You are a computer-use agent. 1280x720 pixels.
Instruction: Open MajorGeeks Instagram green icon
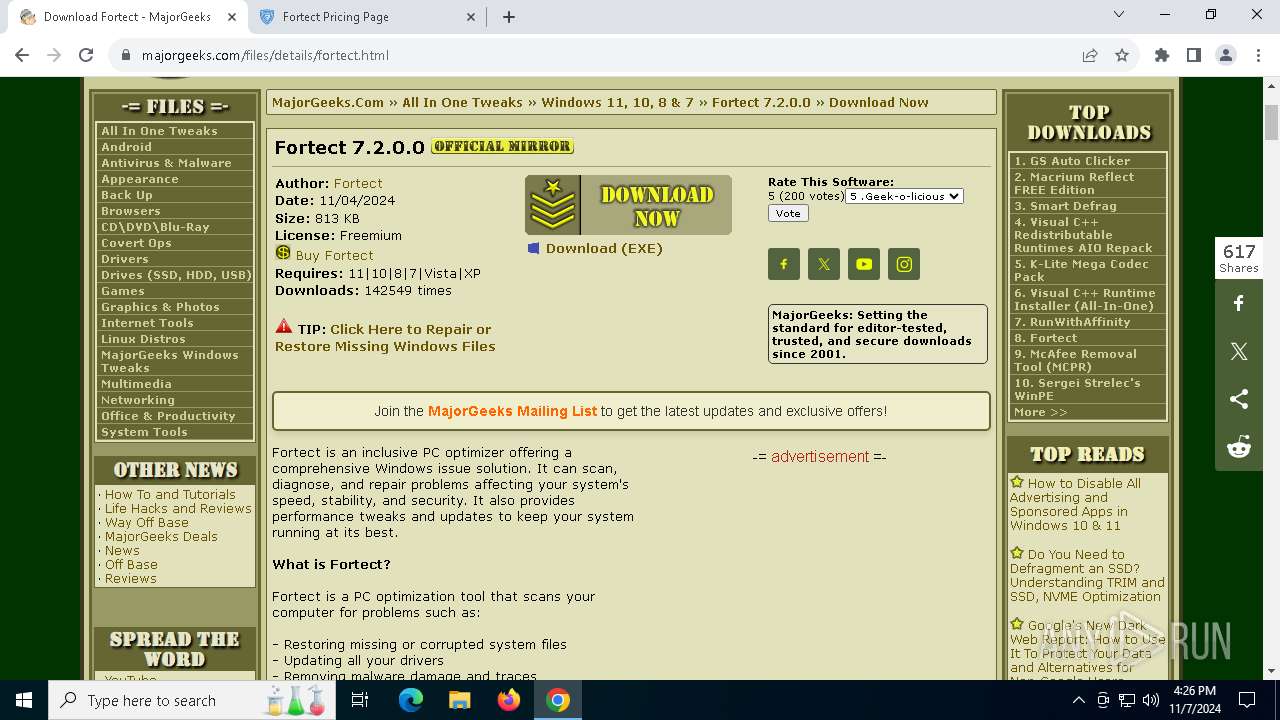904,264
